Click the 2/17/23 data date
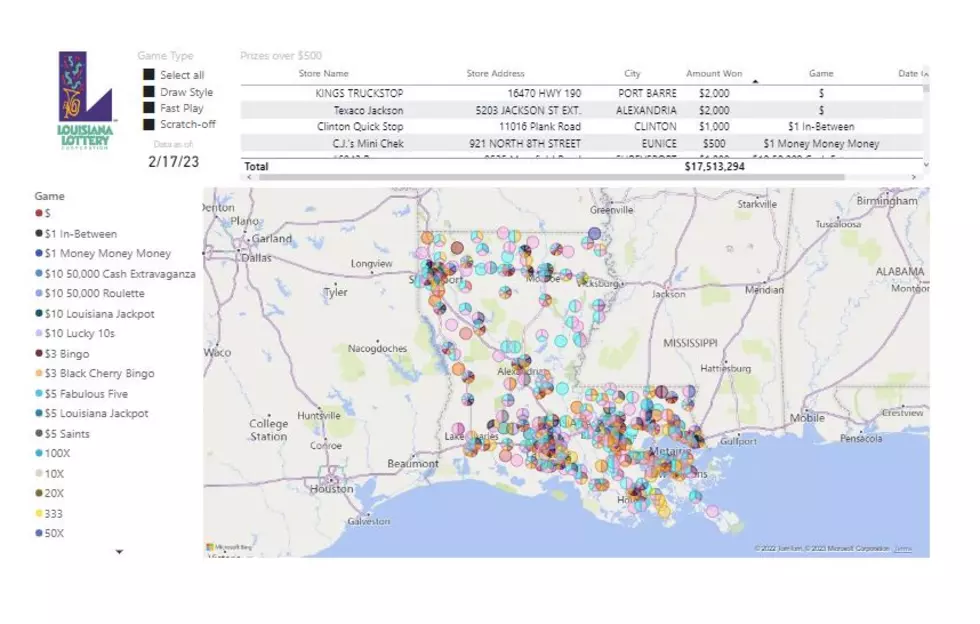Viewport: 980px width, 624px height. pos(173,161)
